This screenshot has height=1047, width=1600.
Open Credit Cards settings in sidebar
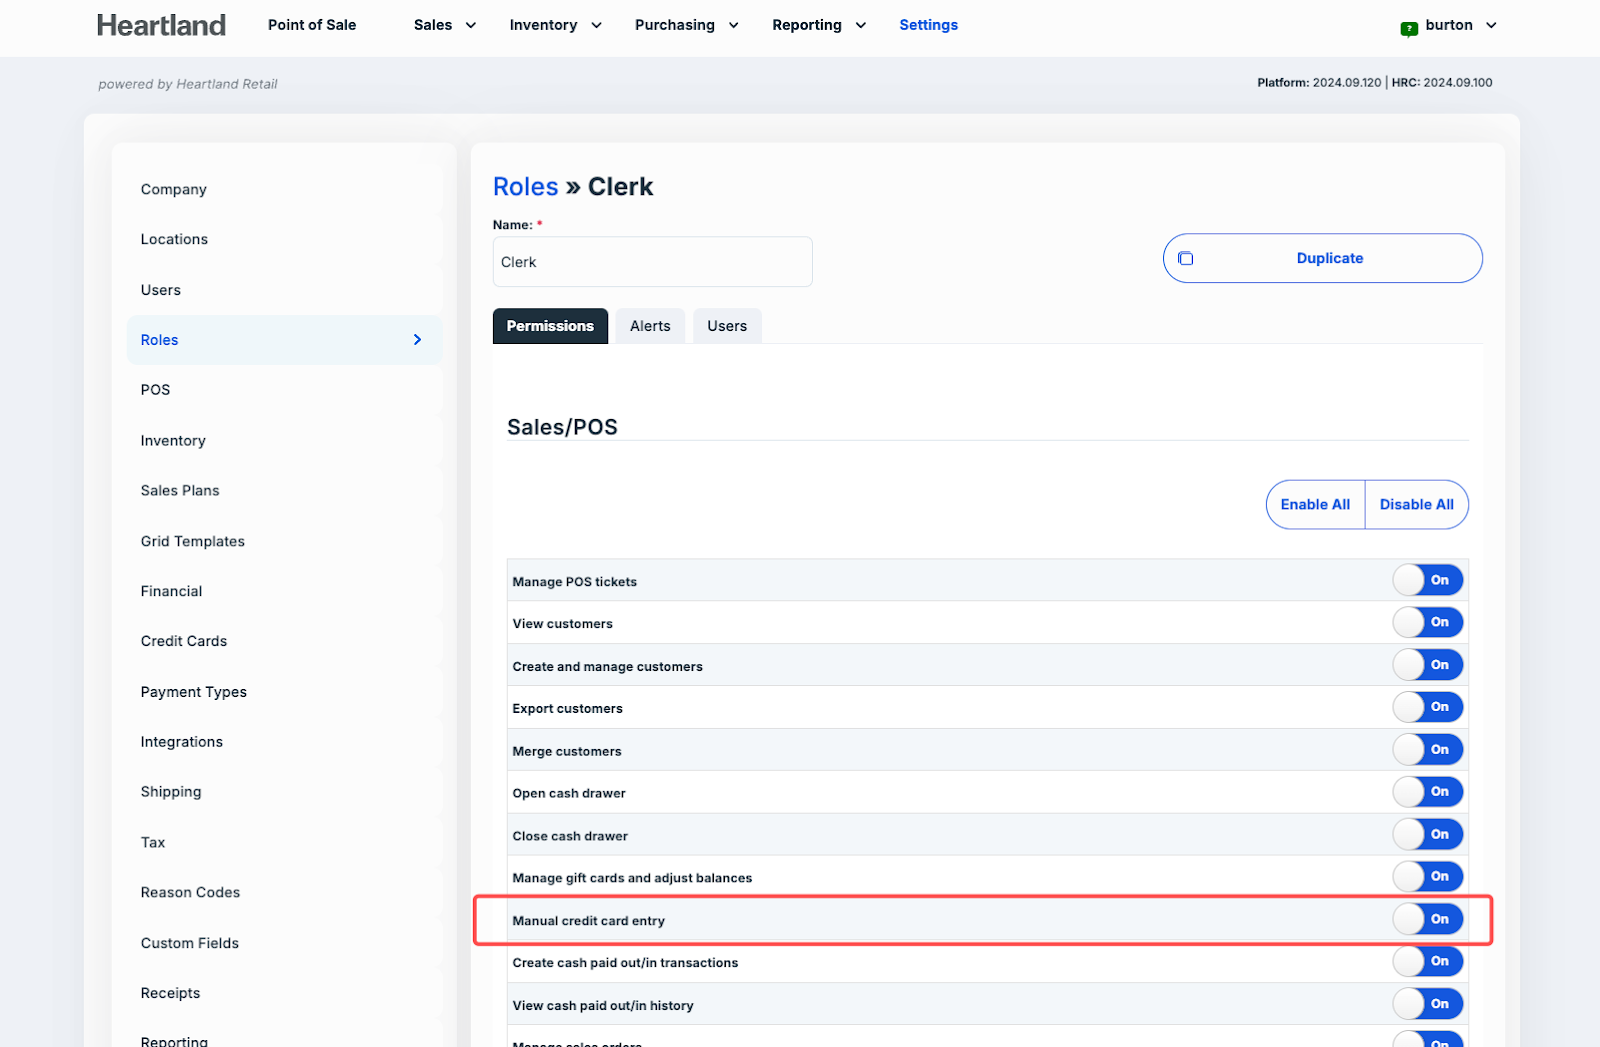tap(184, 641)
